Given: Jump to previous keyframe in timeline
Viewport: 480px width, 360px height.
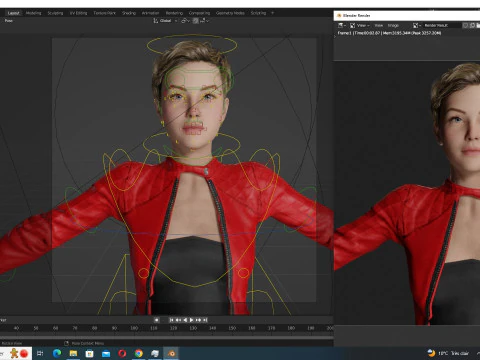Looking at the screenshot, I should pyautogui.click(x=178, y=320).
